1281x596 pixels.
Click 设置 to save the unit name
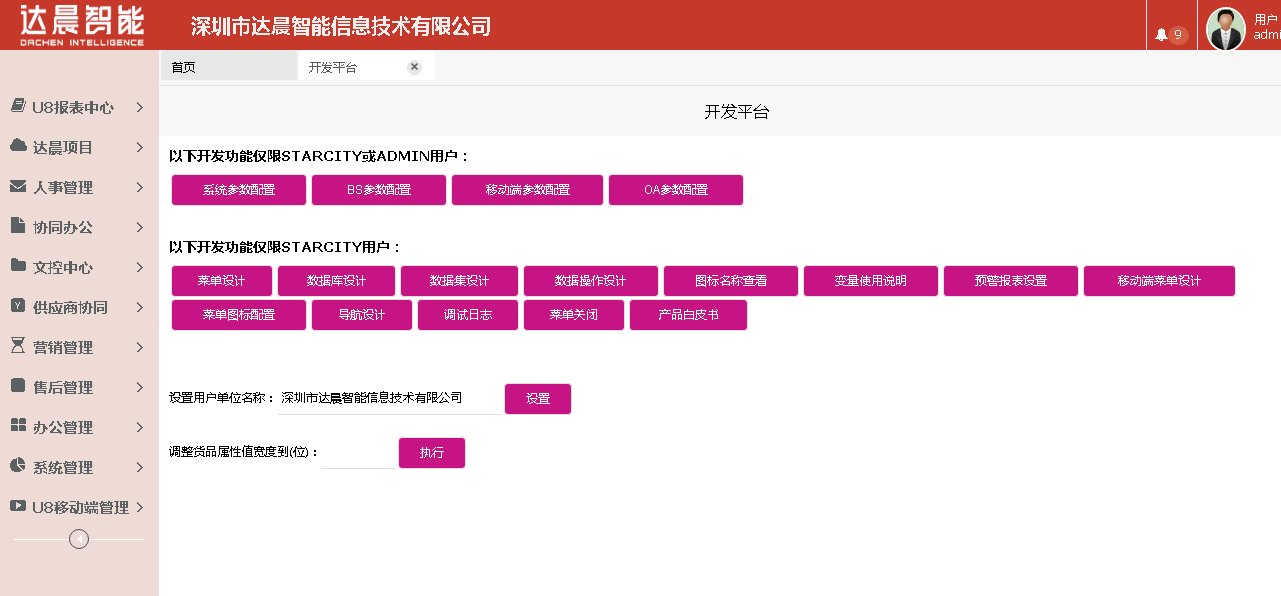(x=538, y=398)
